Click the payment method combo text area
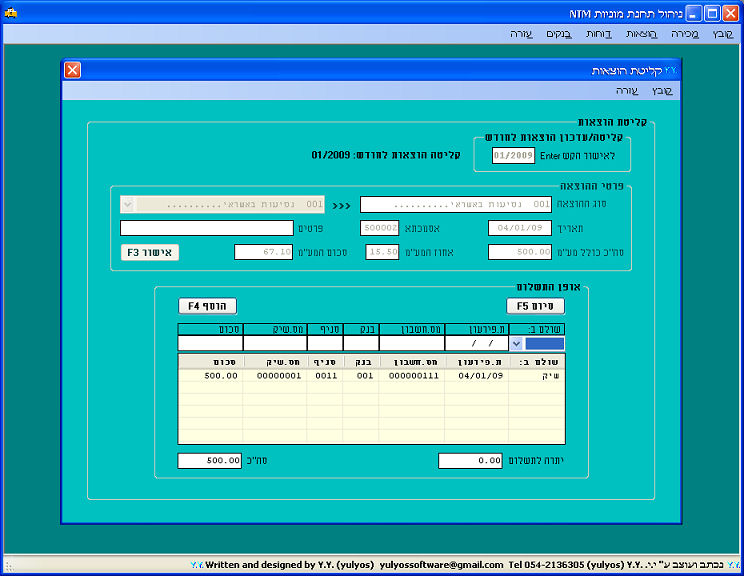 [x=544, y=343]
